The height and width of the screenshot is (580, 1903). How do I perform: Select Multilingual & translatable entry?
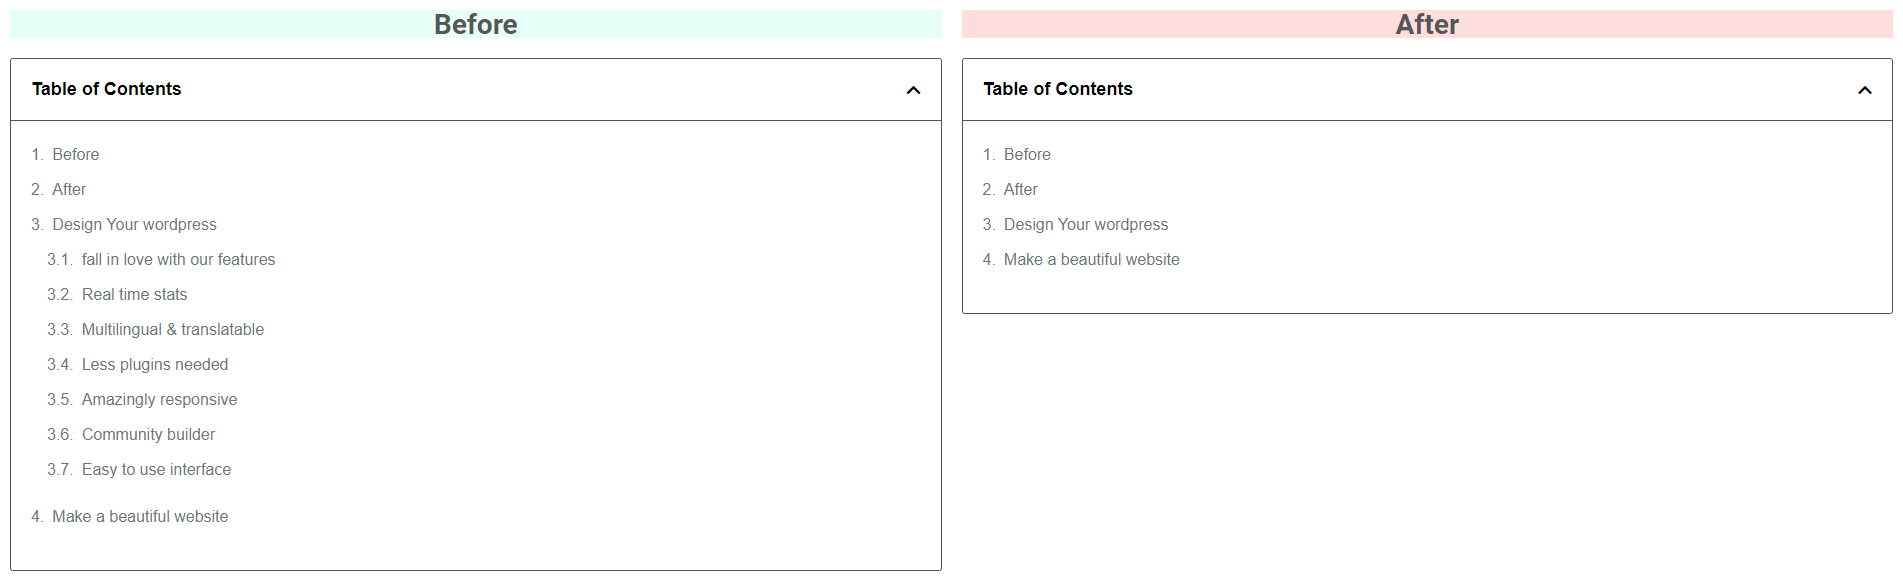point(172,329)
